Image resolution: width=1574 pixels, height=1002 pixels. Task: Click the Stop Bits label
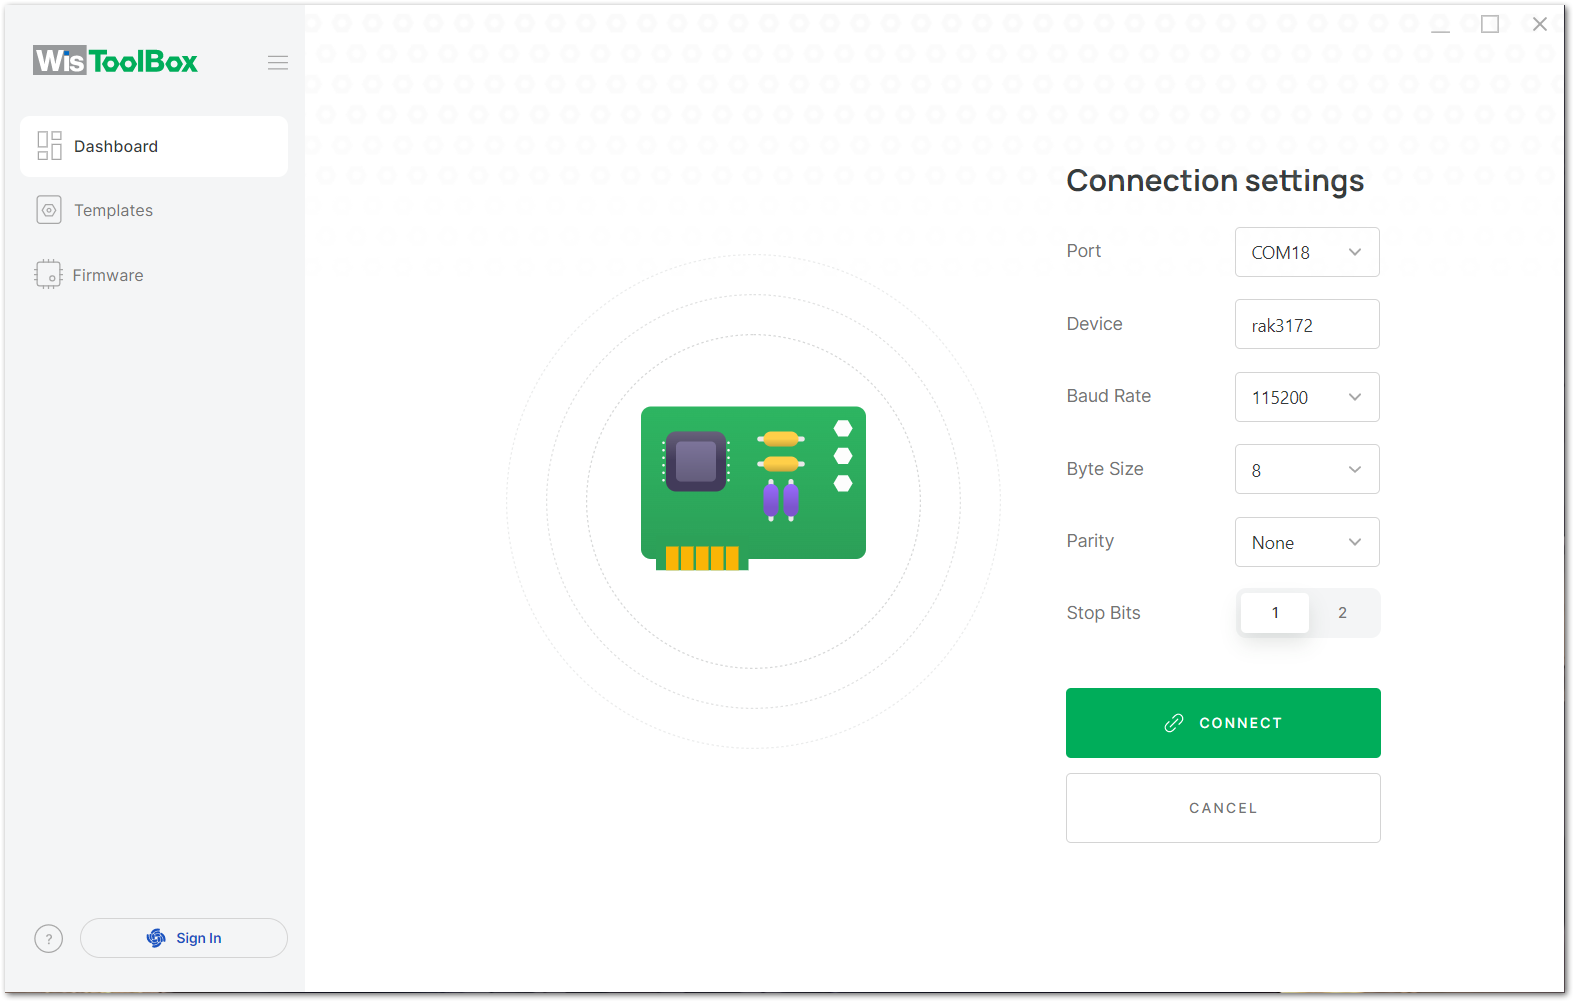point(1103,613)
